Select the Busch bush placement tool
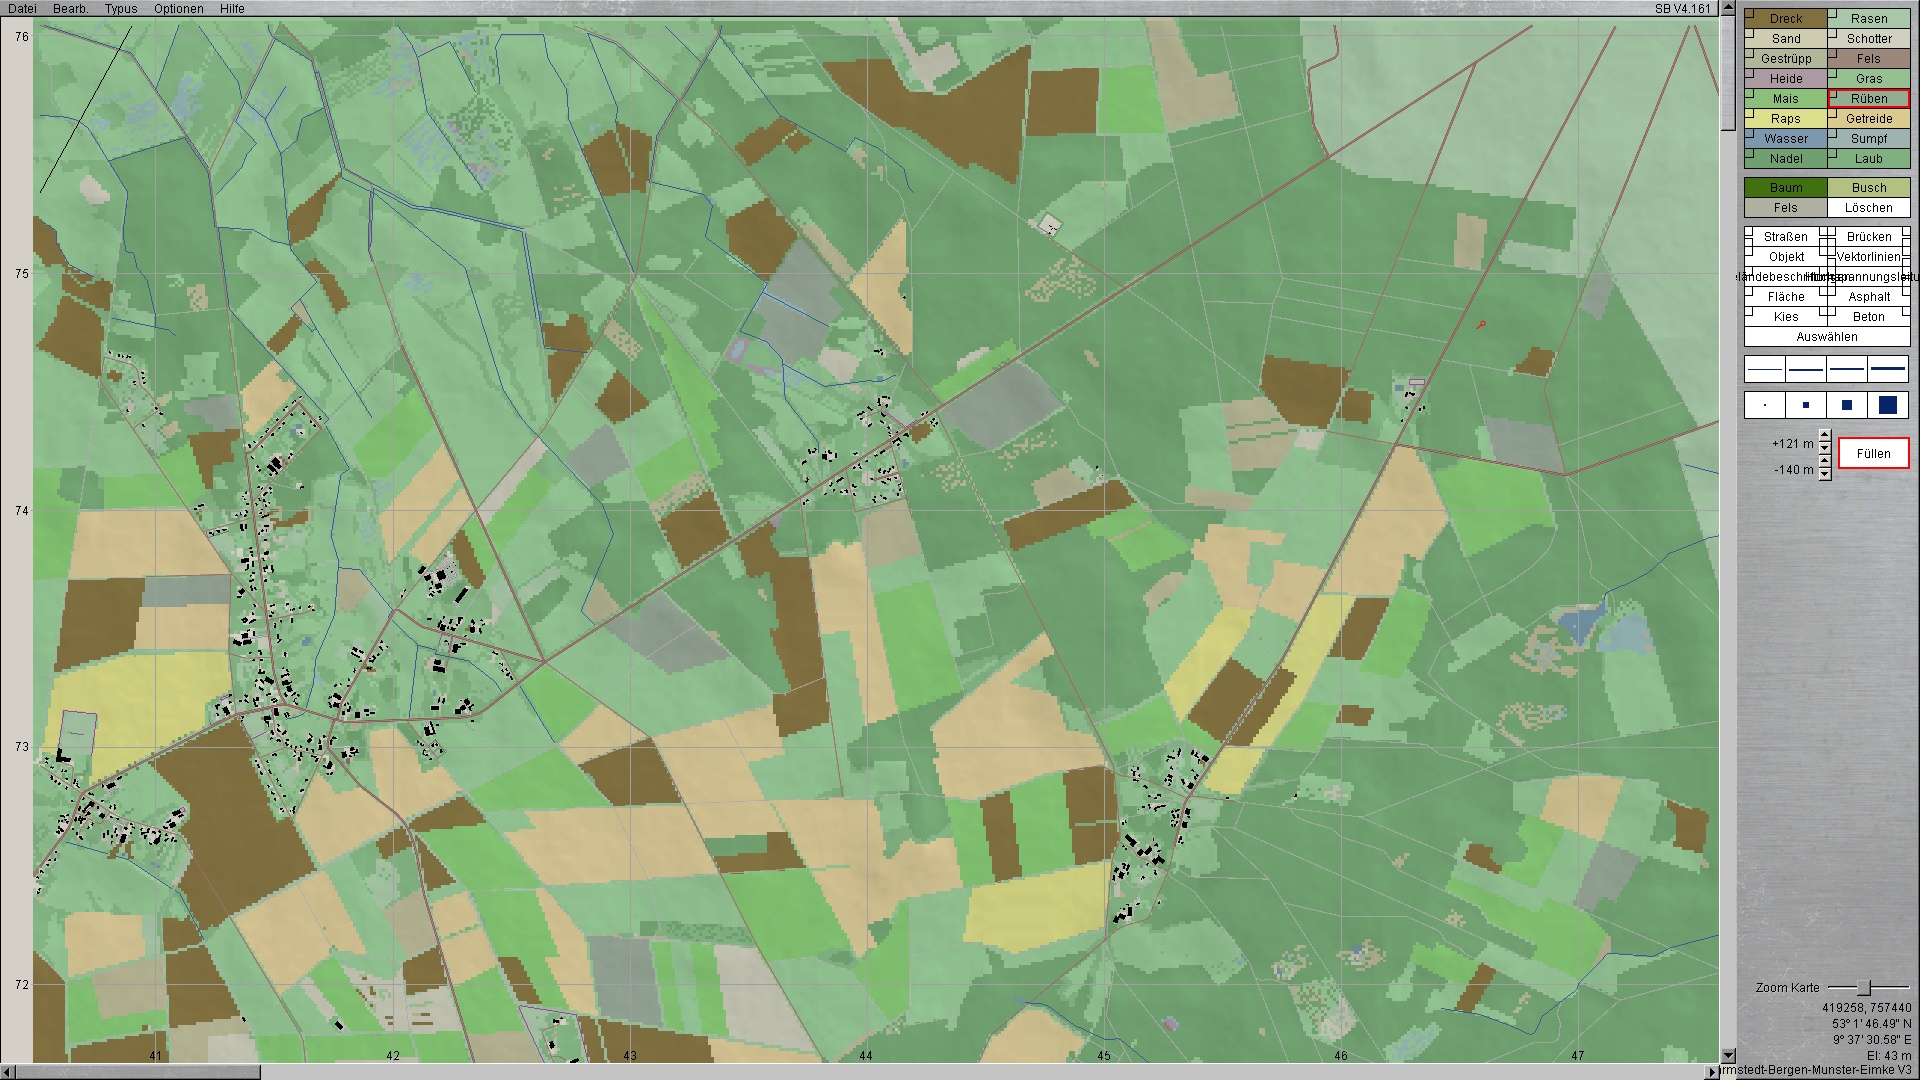Viewport: 1920px width, 1080px height. coord(1868,188)
